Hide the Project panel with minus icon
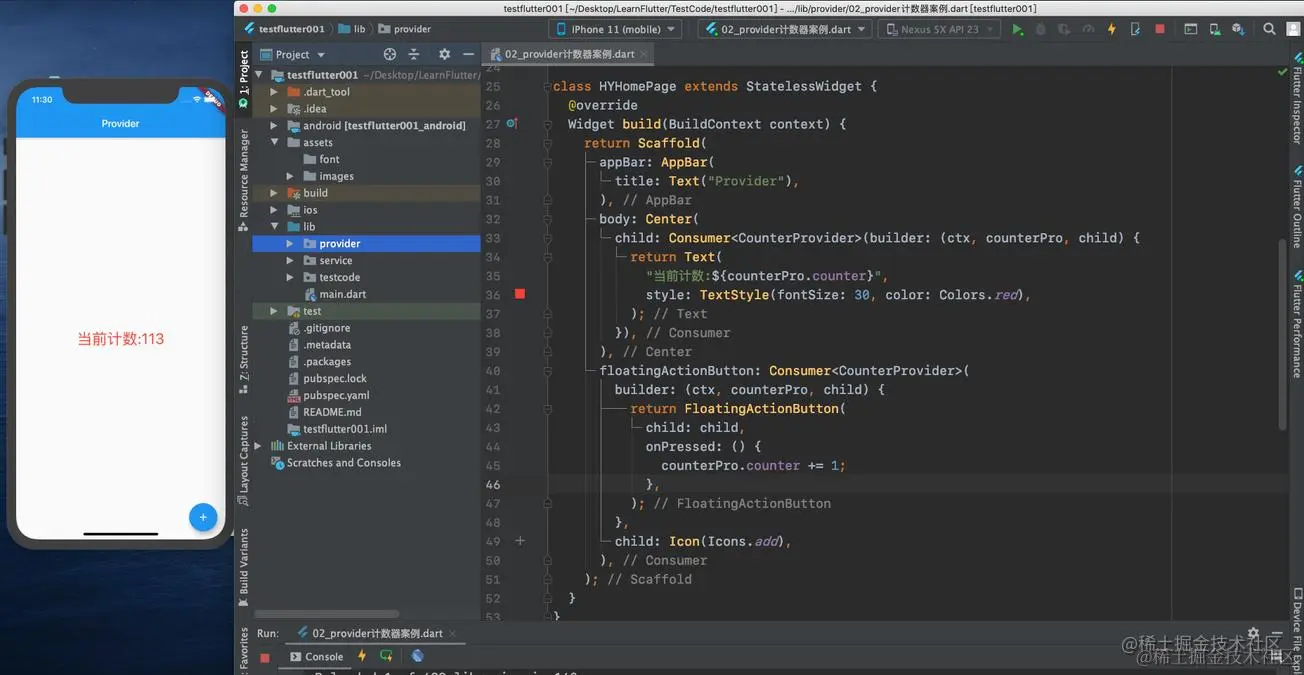Viewport: 1304px width, 675px height. [468, 54]
